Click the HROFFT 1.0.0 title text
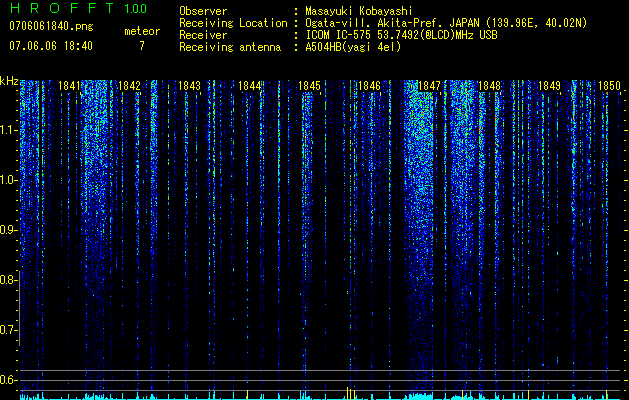The width and height of the screenshot is (629, 400). tap(78, 8)
